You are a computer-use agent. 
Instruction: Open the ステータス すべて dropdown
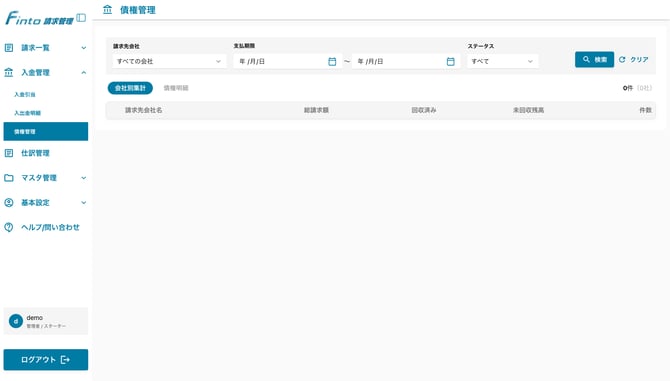coord(502,62)
